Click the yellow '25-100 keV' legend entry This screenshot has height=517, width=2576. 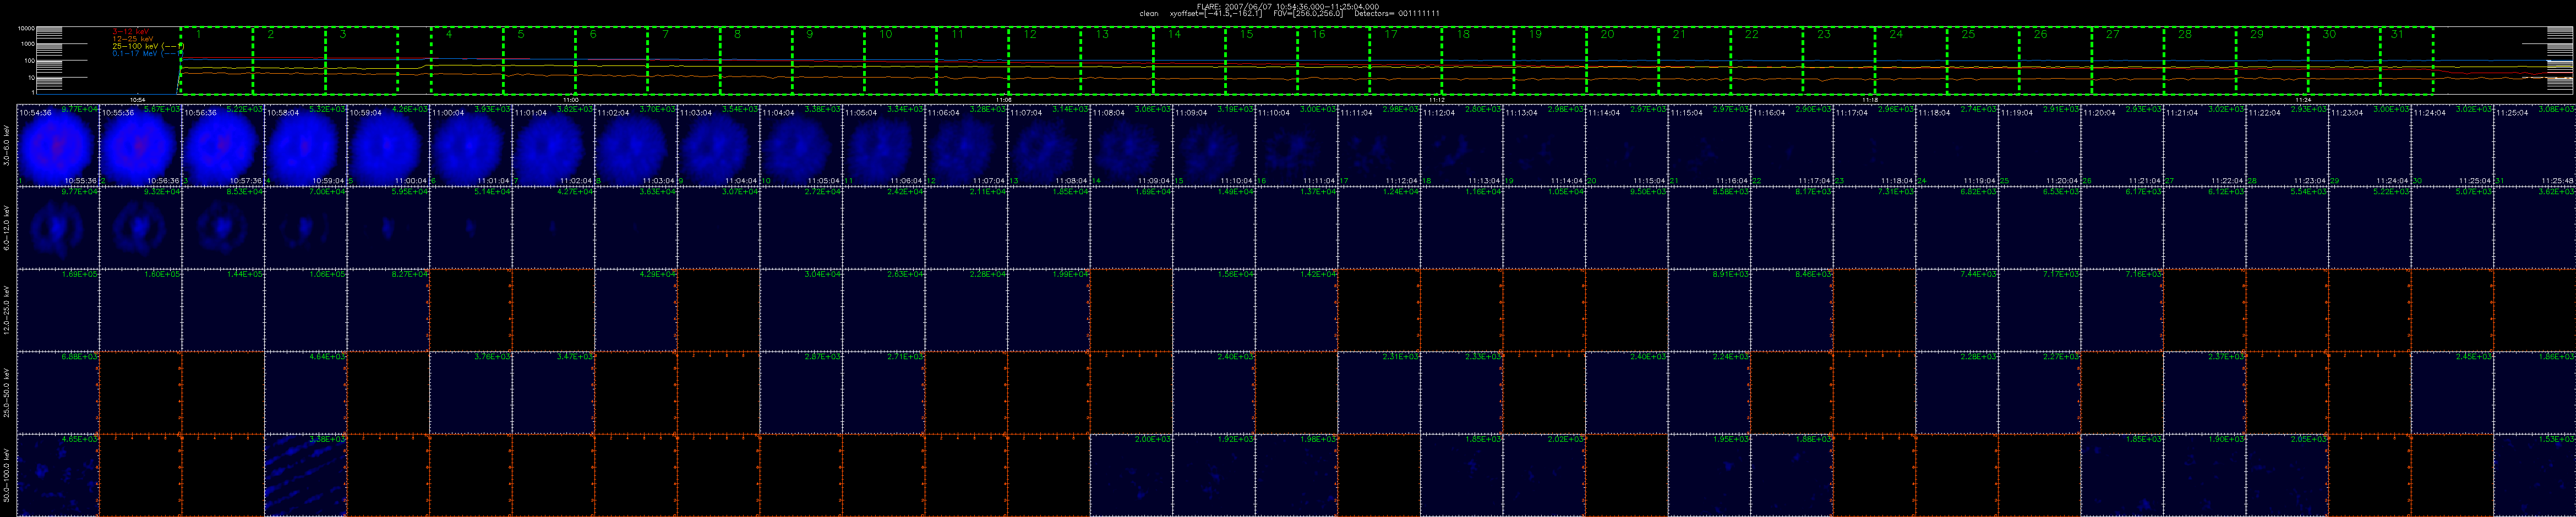(147, 46)
